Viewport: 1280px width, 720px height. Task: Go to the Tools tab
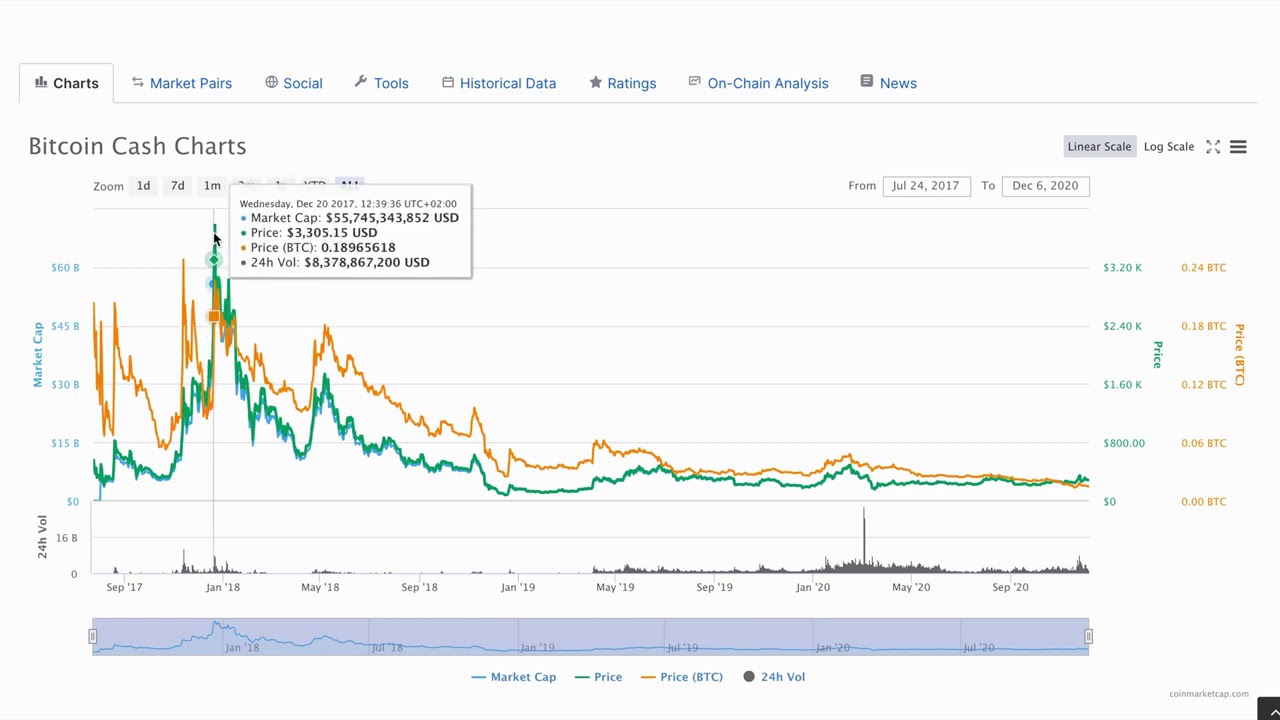coord(381,83)
